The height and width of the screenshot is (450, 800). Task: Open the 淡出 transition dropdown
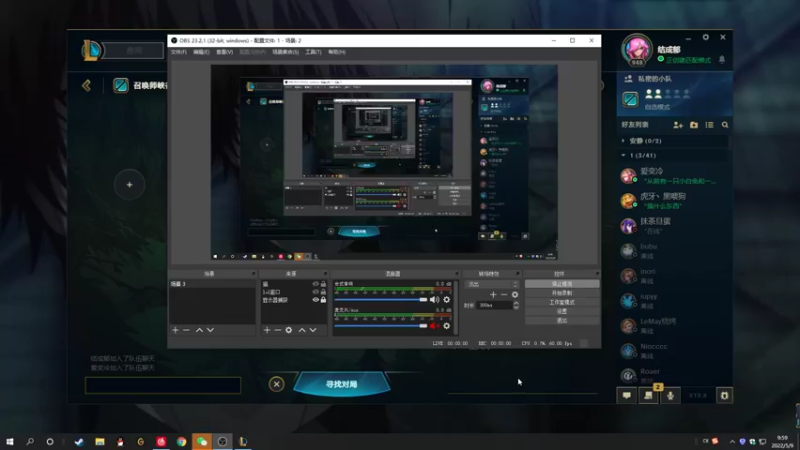click(493, 284)
